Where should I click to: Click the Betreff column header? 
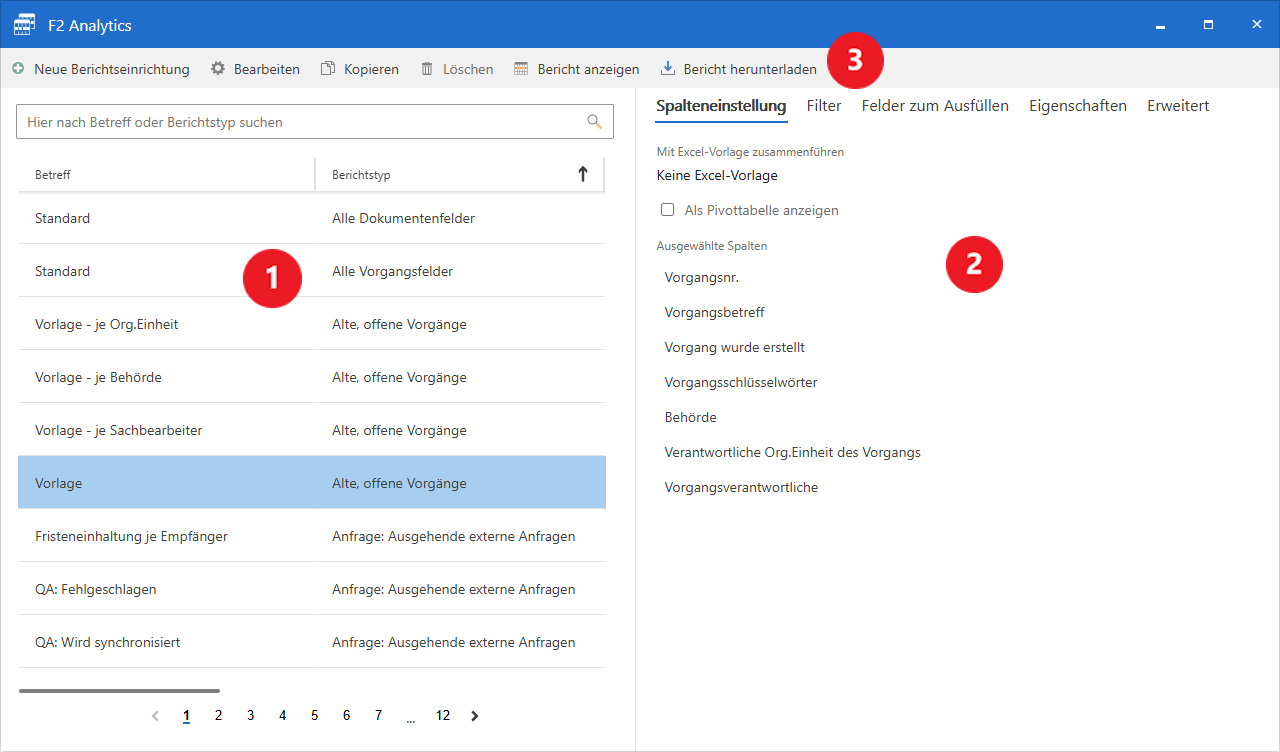(x=166, y=174)
